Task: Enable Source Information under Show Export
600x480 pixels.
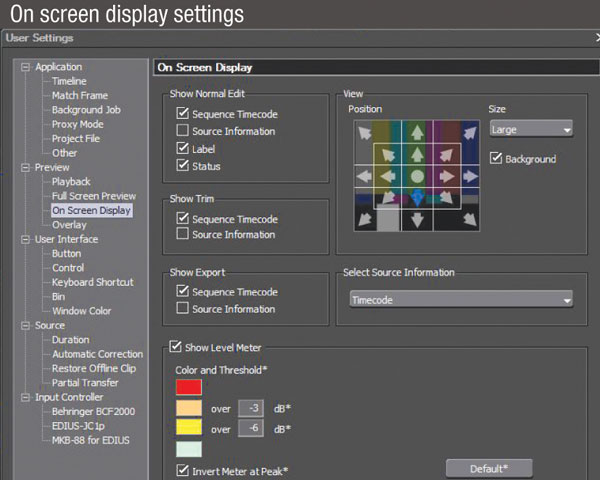Action: click(x=183, y=308)
